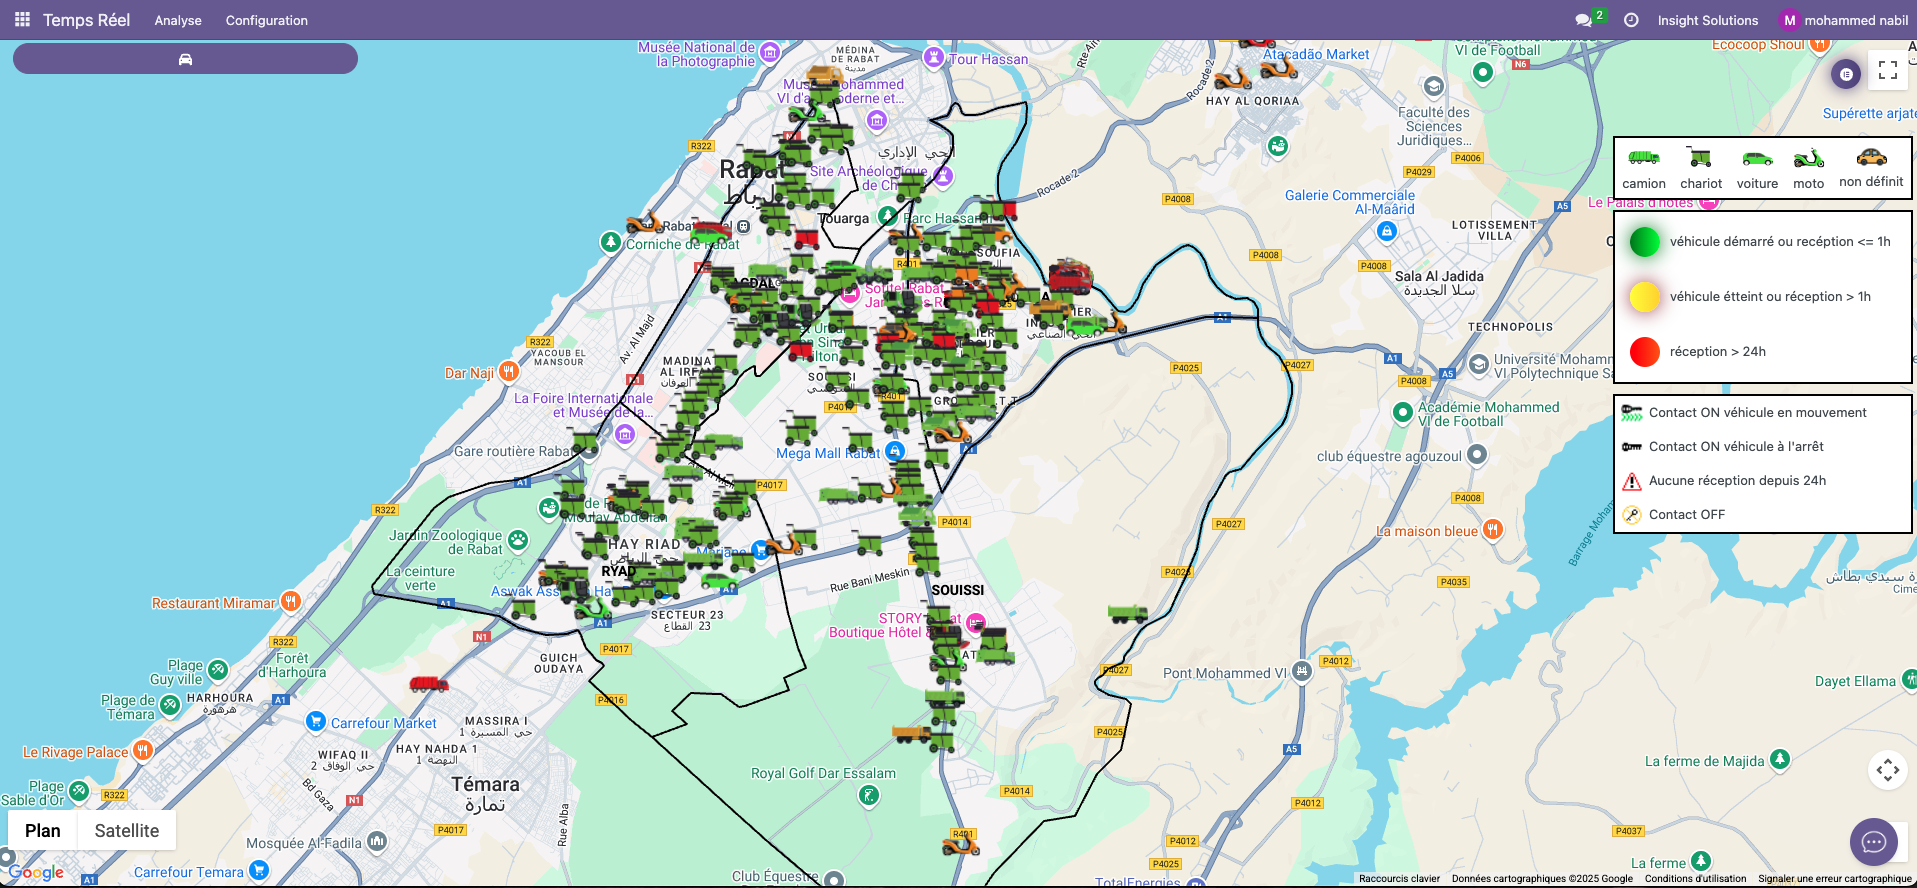
Task: Open conversations with 2 unread messages
Action: pos(1584,20)
